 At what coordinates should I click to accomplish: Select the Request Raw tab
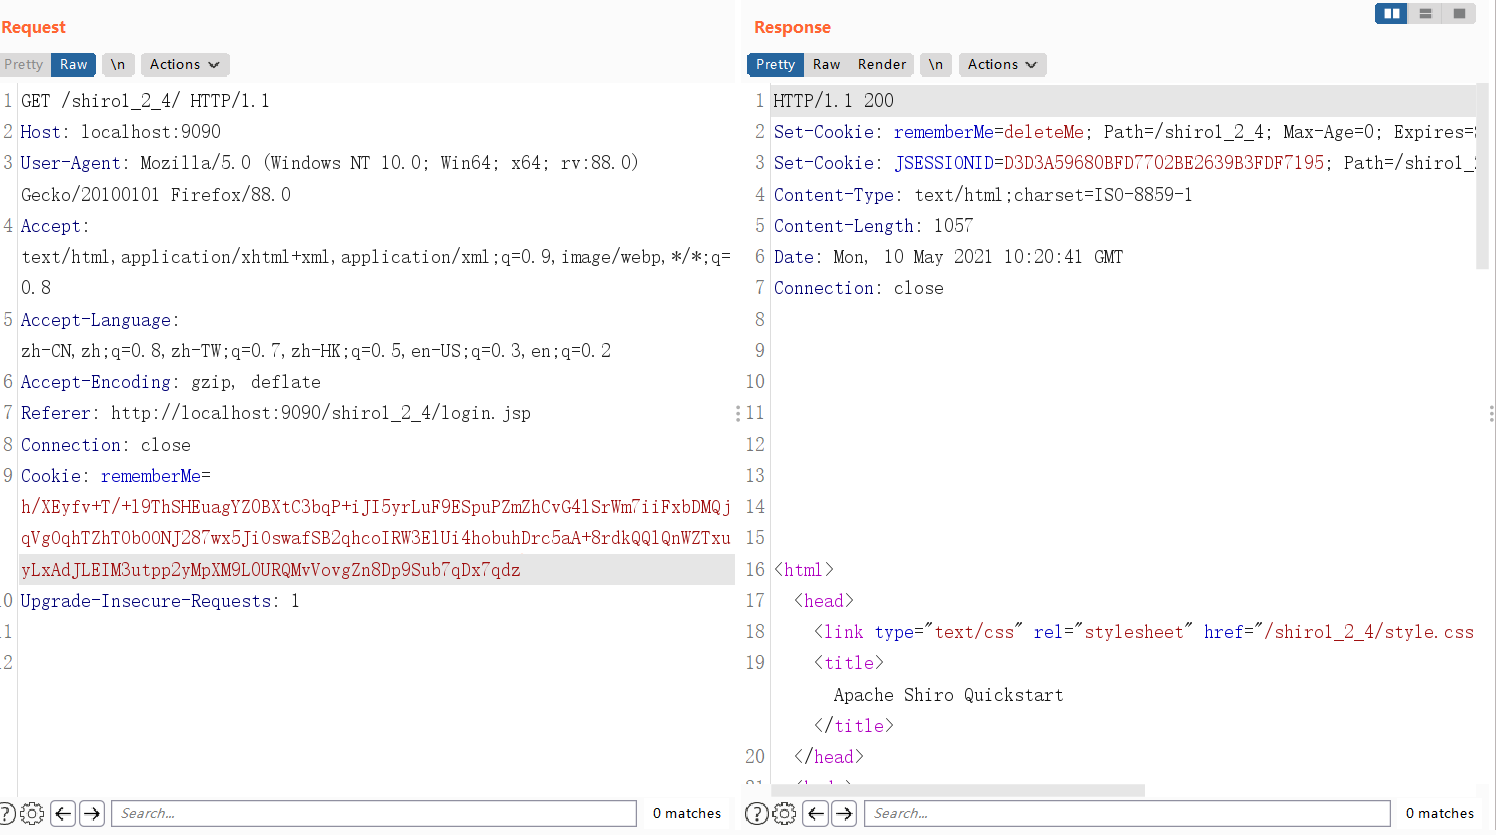click(74, 64)
